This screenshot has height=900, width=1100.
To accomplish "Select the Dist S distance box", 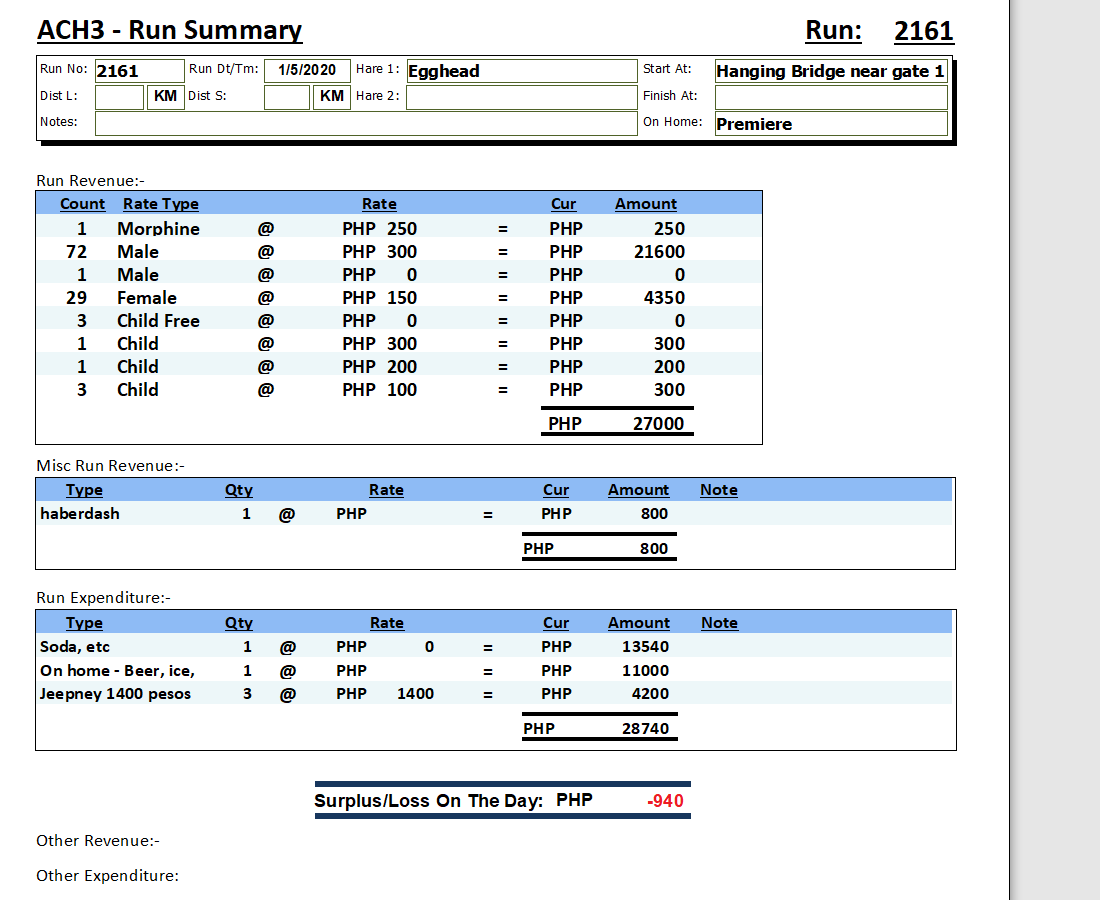I will [x=287, y=97].
